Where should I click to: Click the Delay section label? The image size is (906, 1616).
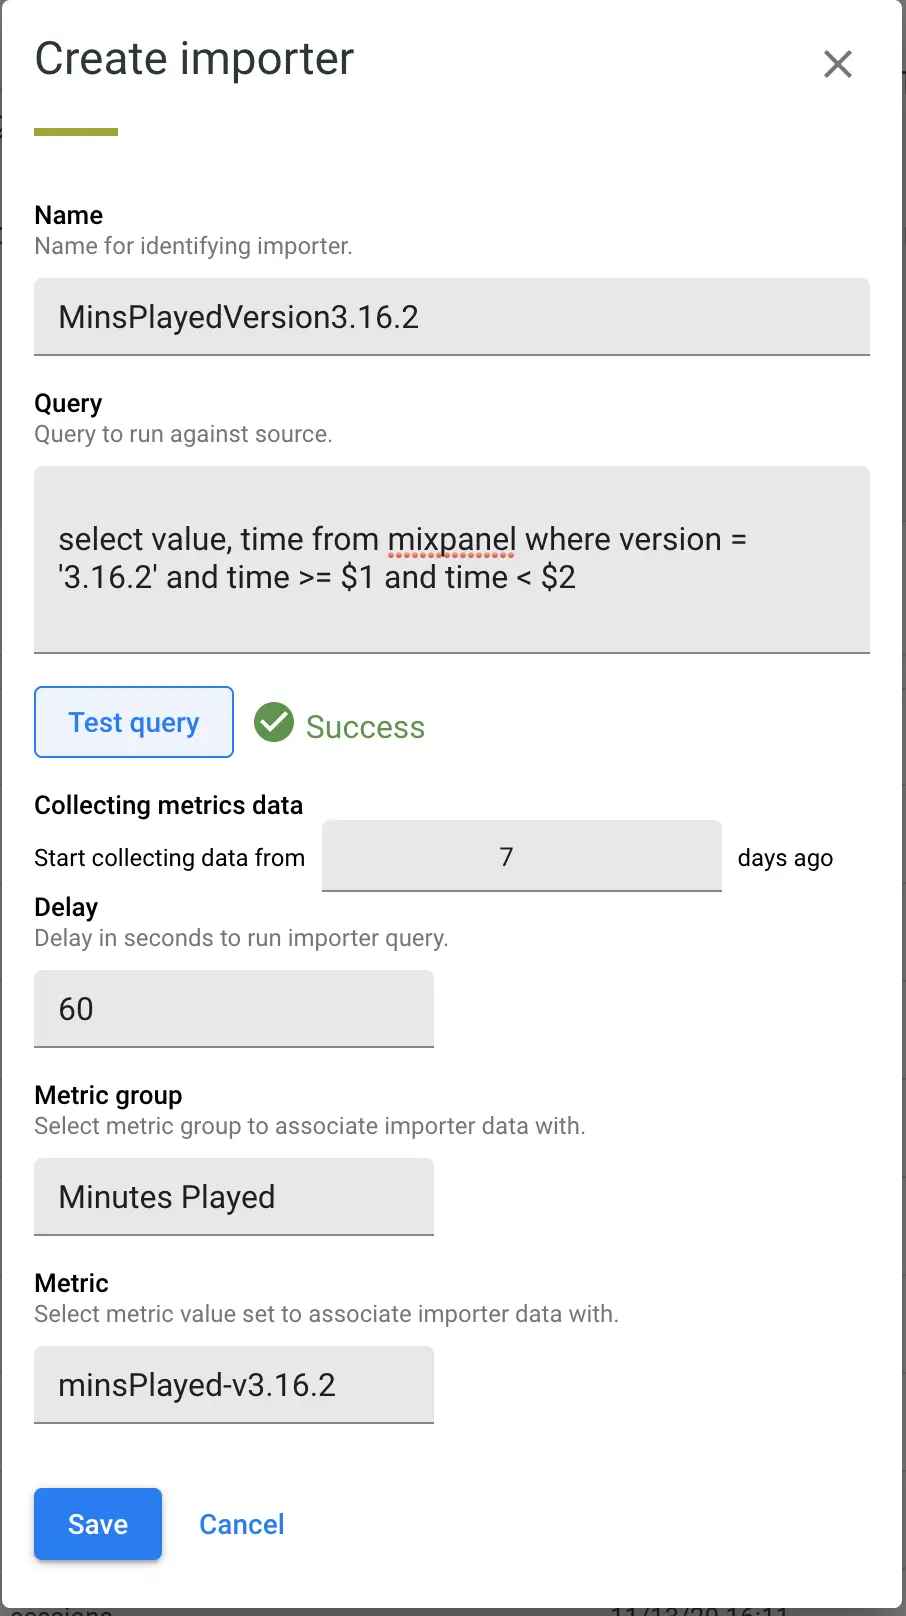coord(66,907)
